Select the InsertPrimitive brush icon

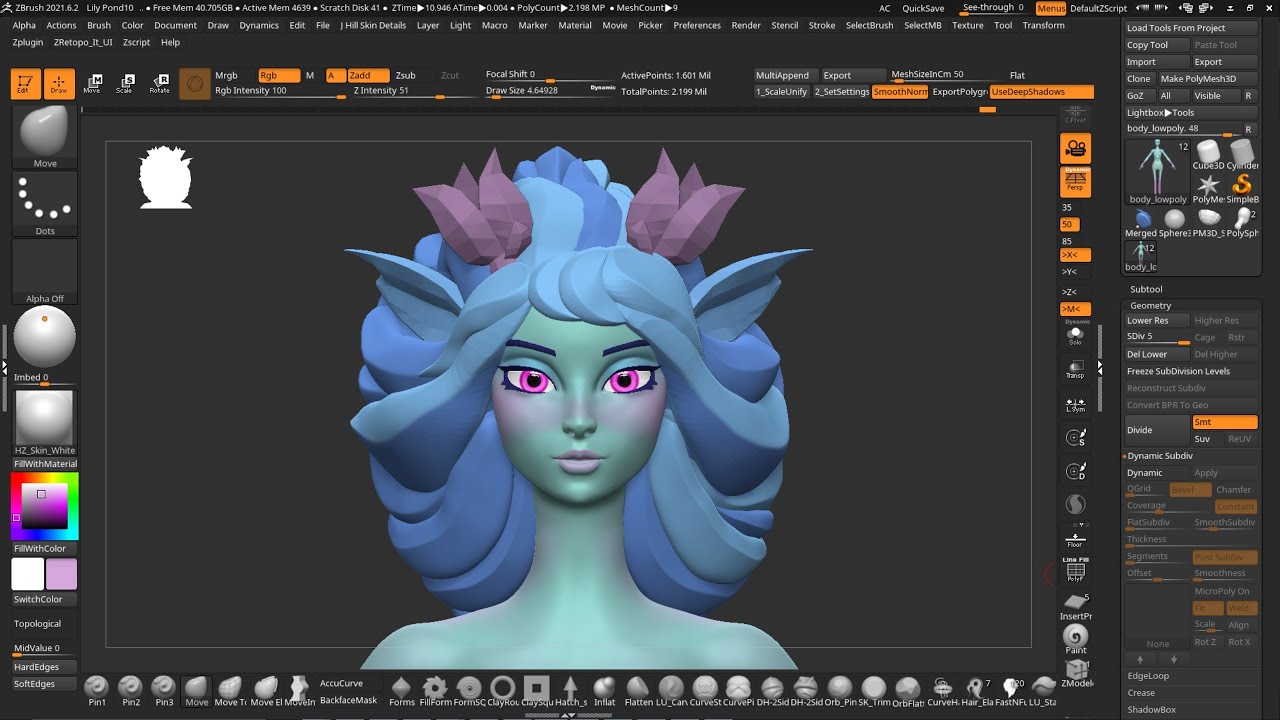[x=1076, y=606]
